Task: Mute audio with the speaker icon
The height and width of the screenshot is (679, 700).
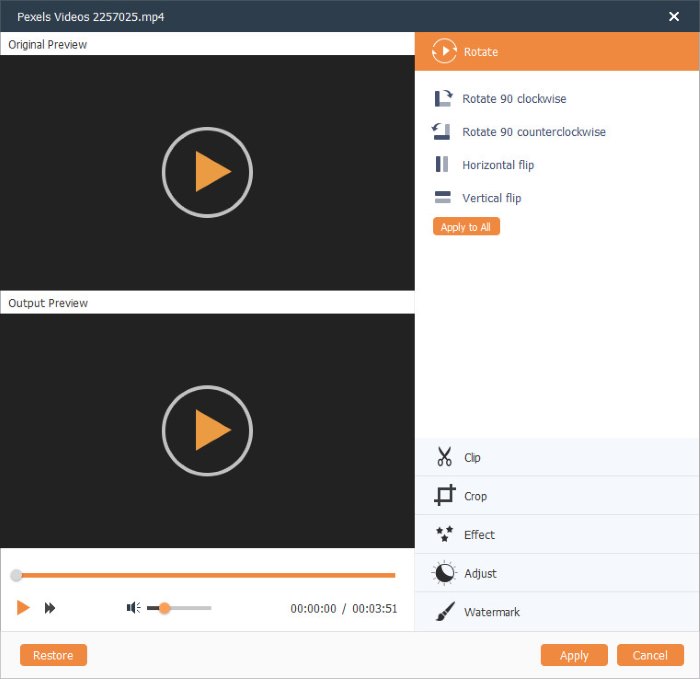Action: 133,608
